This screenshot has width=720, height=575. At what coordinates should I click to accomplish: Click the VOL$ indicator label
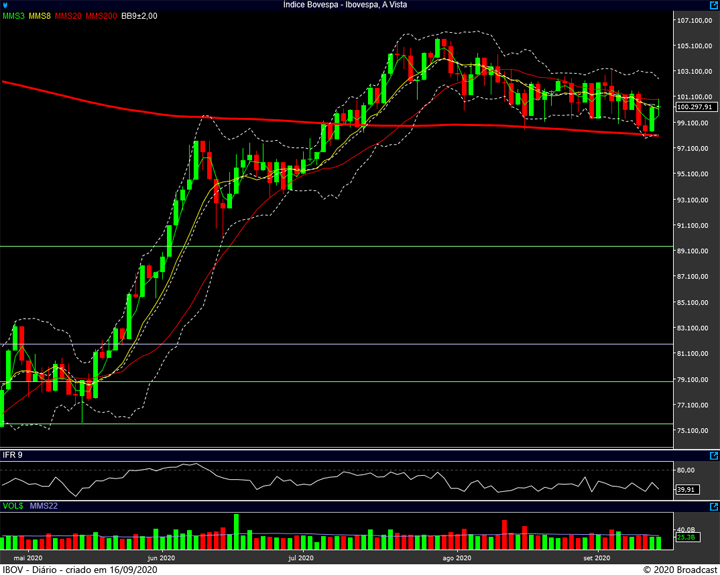pyautogui.click(x=13, y=508)
